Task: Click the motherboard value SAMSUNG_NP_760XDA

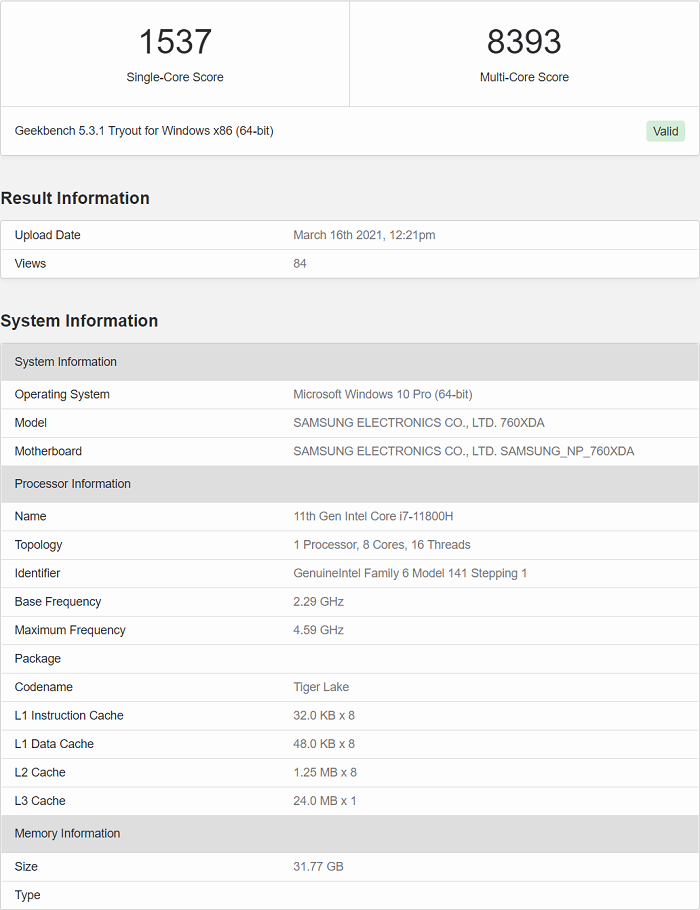Action: pyautogui.click(x=464, y=451)
